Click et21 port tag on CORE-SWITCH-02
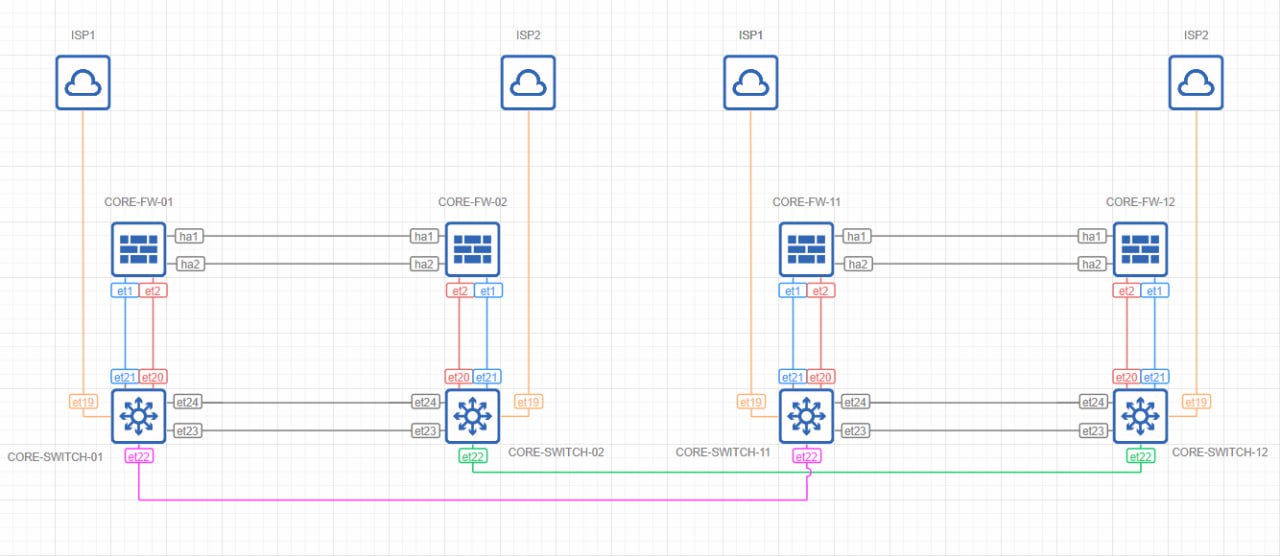This screenshot has height=556, width=1280. [488, 377]
